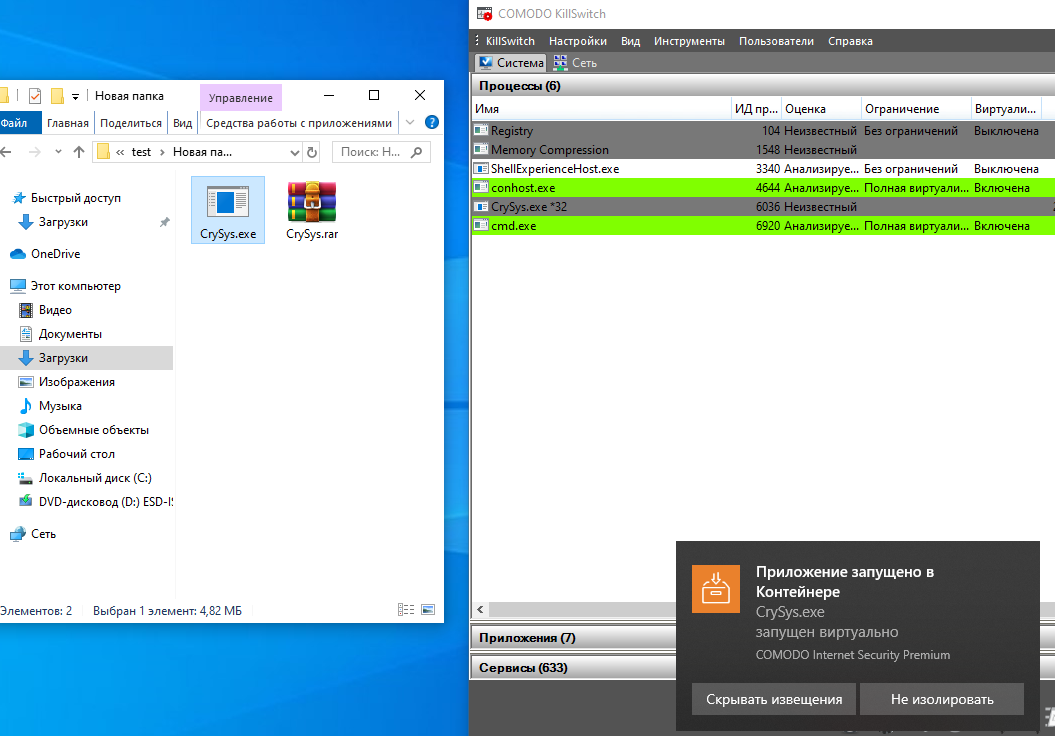
Task: Open the Инструменты menu
Action: [x=690, y=41]
